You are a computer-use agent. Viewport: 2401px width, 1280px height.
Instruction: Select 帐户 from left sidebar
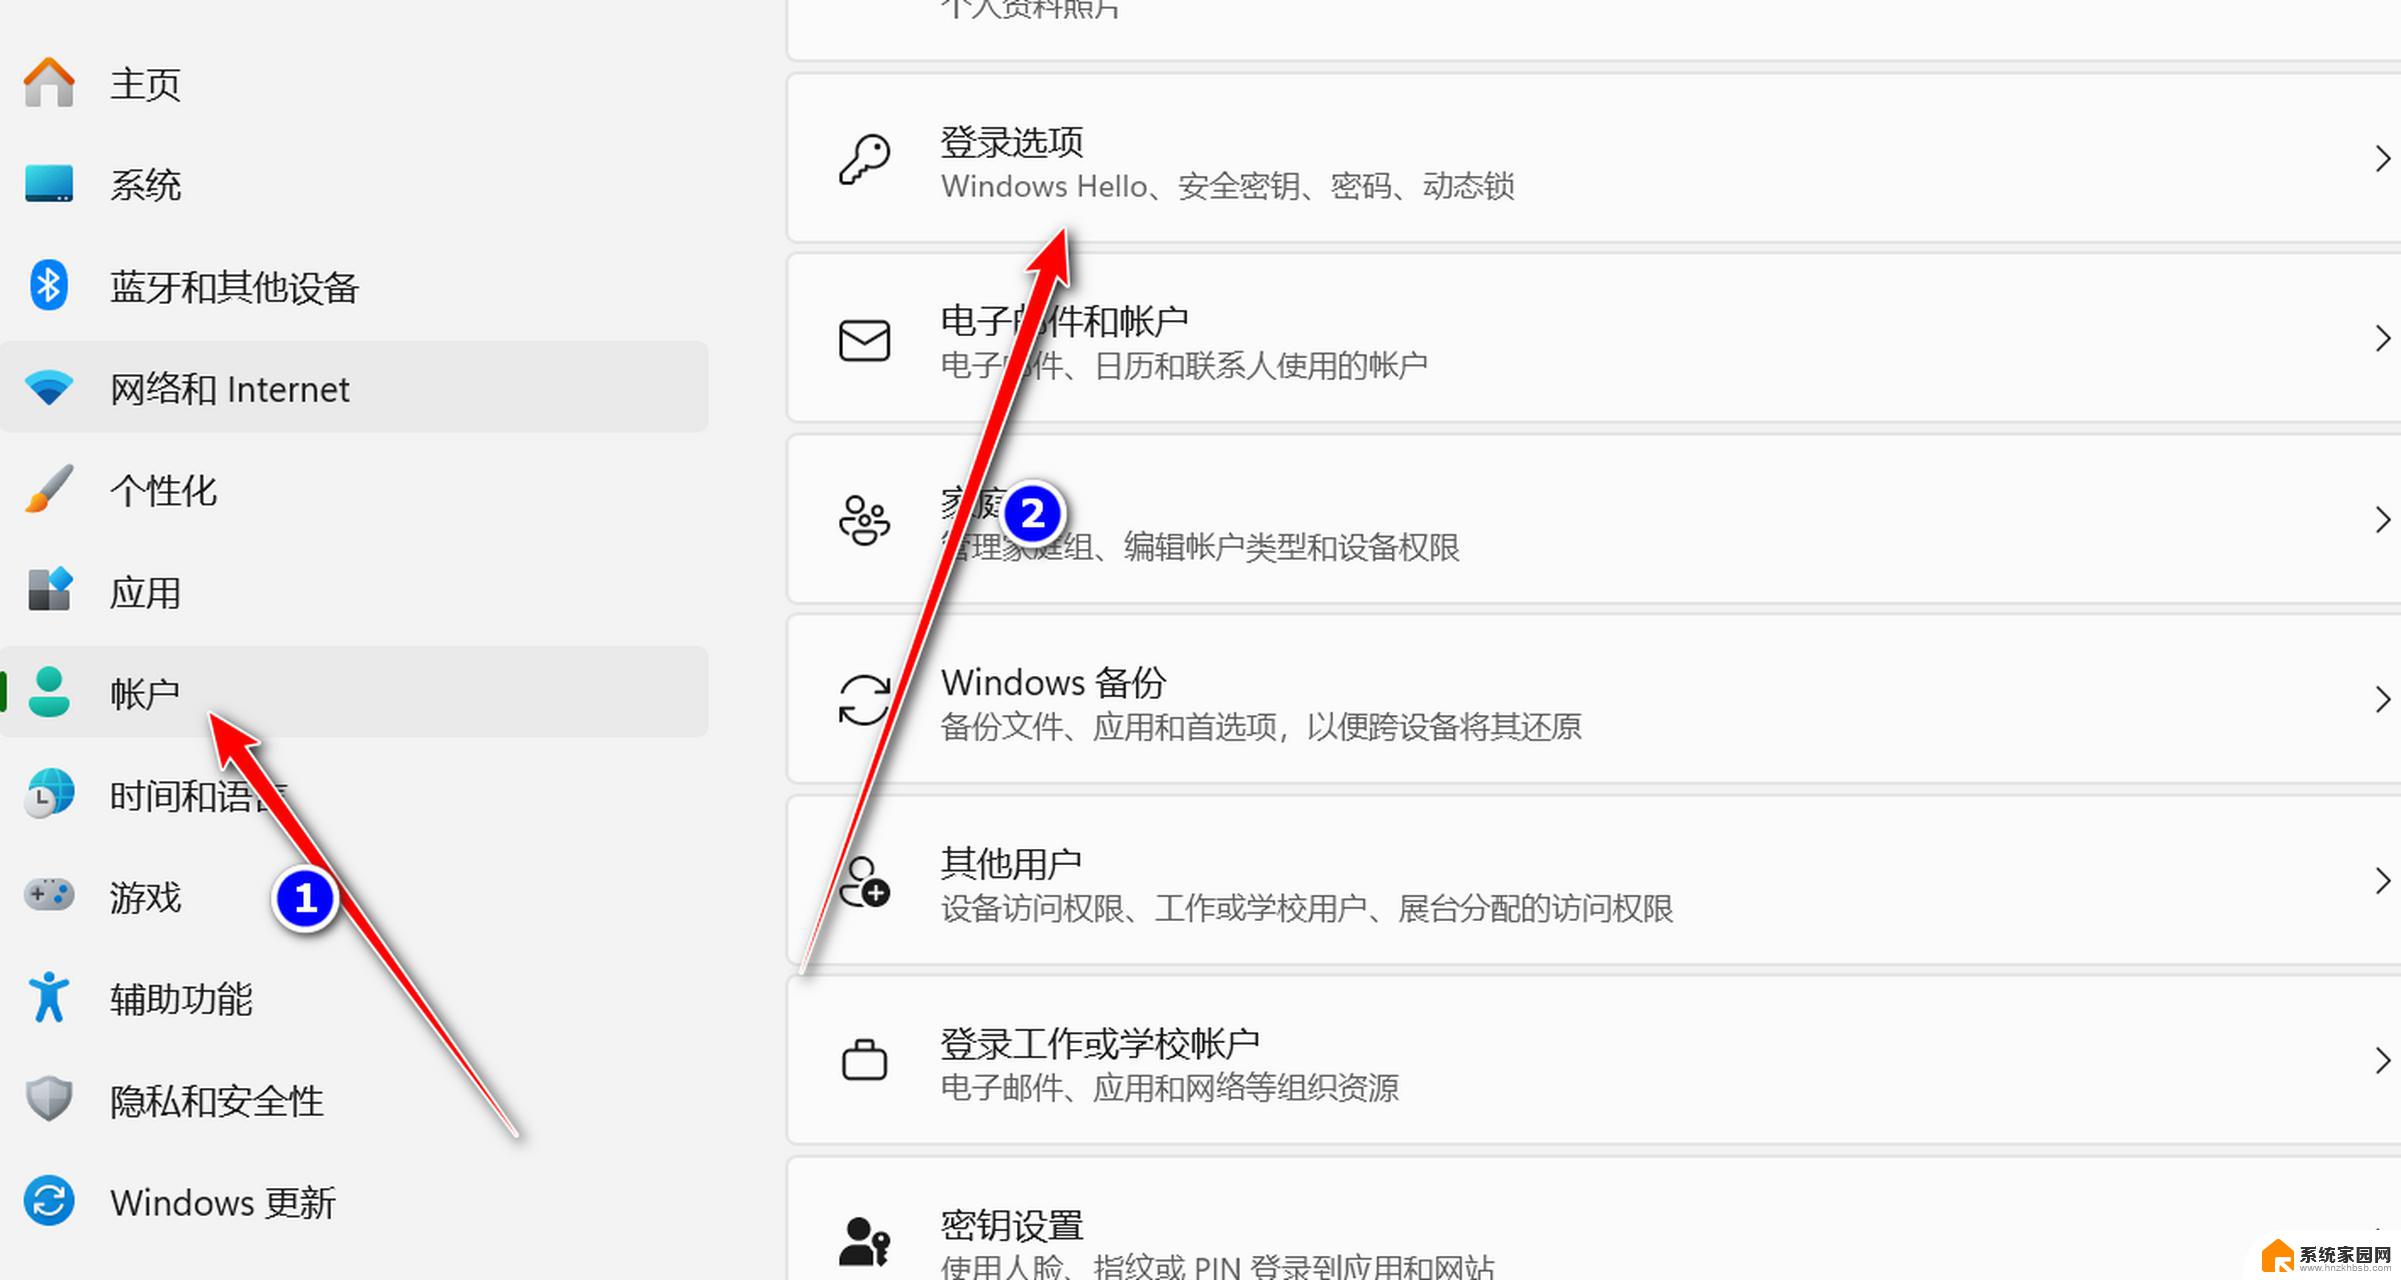[145, 689]
